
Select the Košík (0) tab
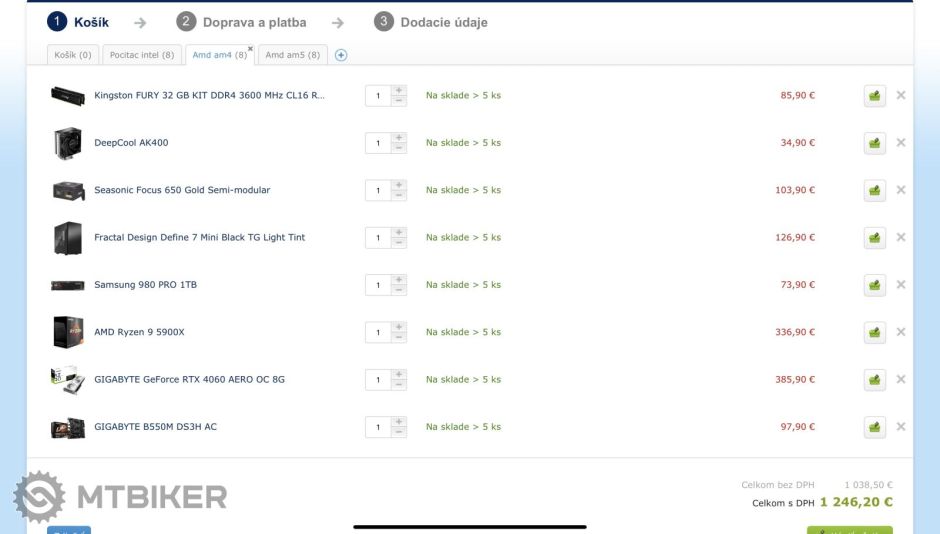[x=71, y=55]
